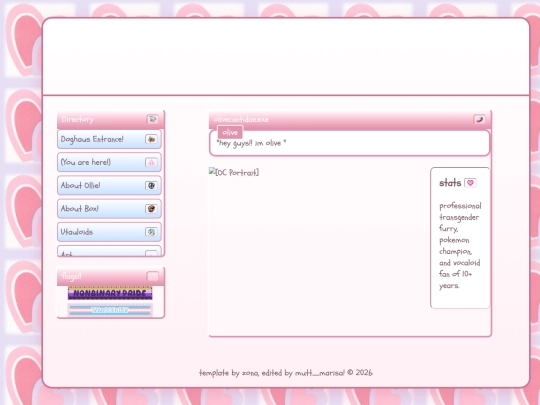Viewport: 540px width, 405px height.
Task: Open the About Box! page
Action: 109,209
